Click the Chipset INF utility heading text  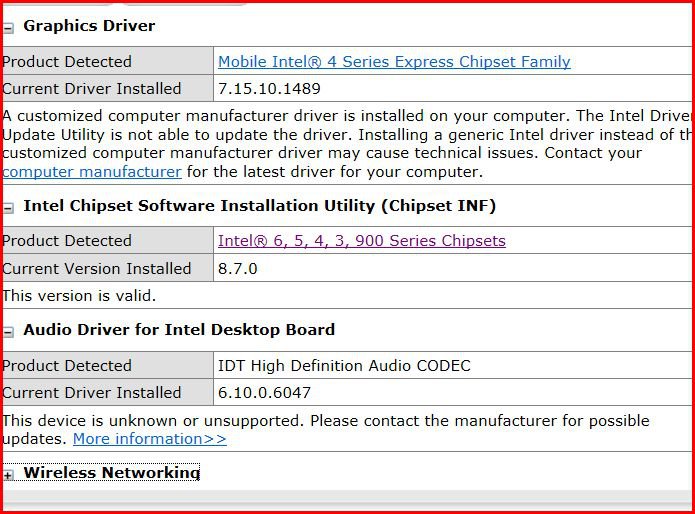pos(259,206)
